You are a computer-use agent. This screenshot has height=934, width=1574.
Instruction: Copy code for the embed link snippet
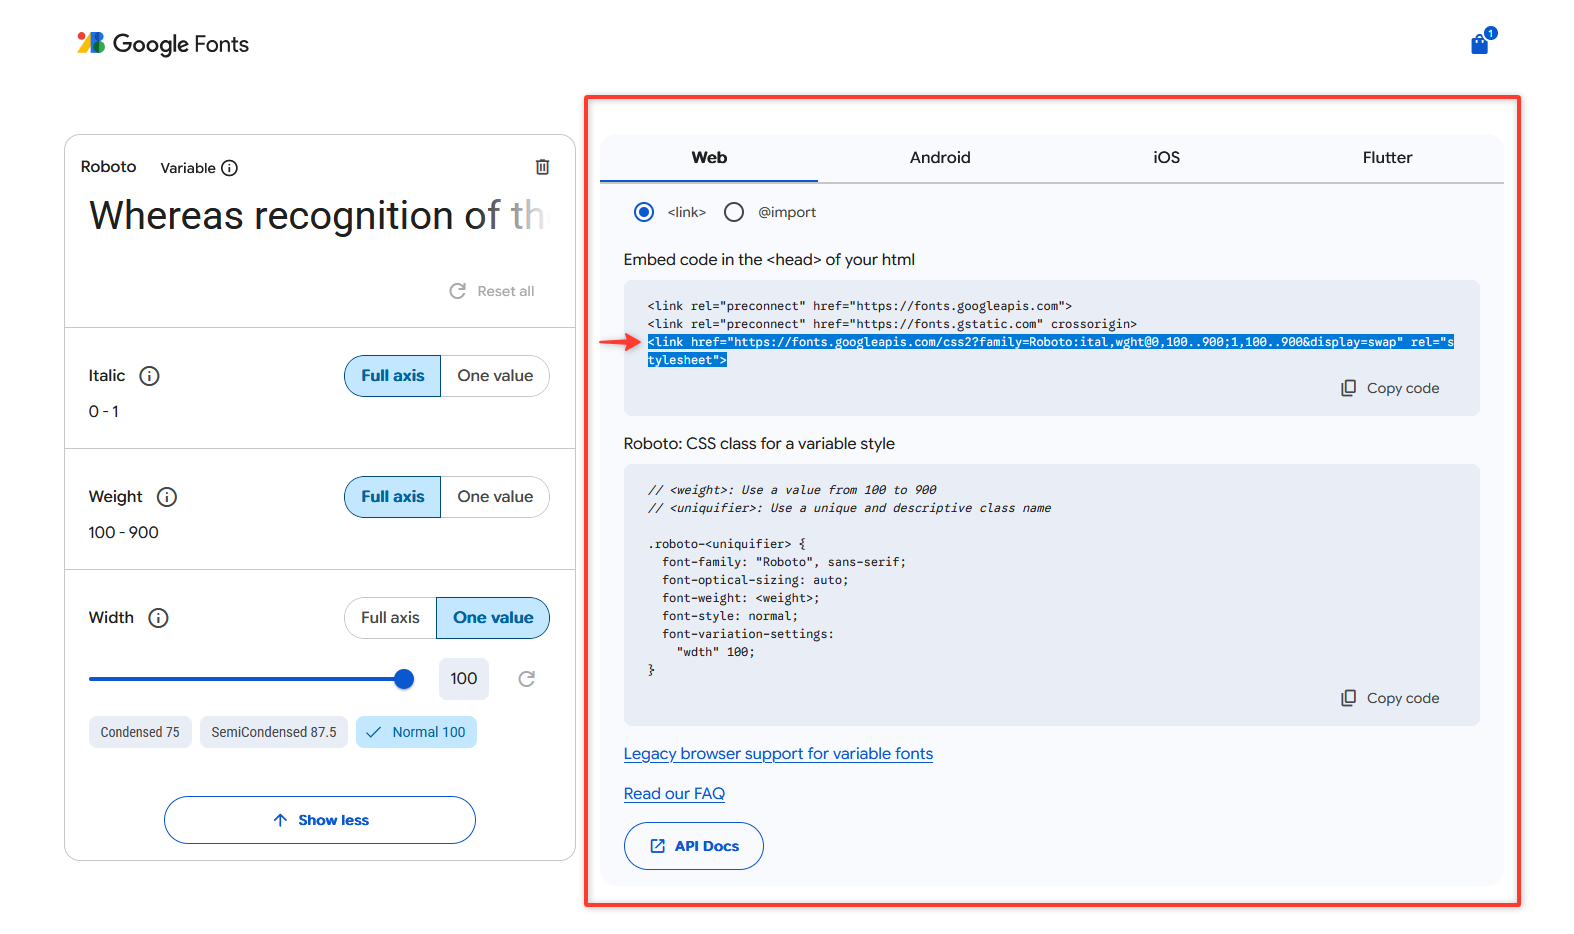click(1390, 388)
